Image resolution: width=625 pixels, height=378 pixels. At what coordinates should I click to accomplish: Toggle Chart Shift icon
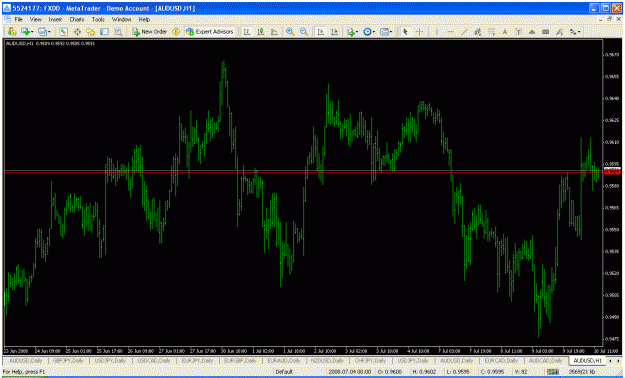tap(334, 32)
